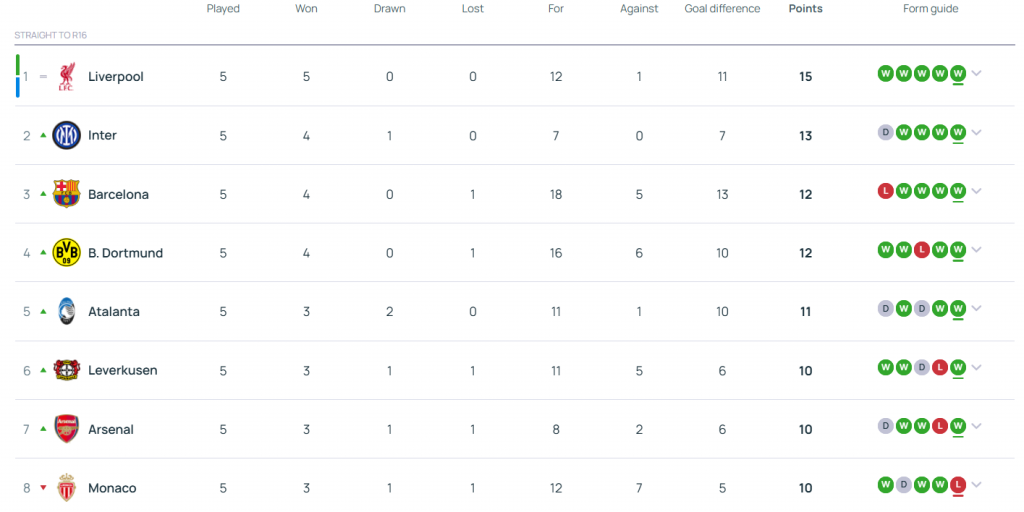Click Barcelona's red L form badge

886,191
